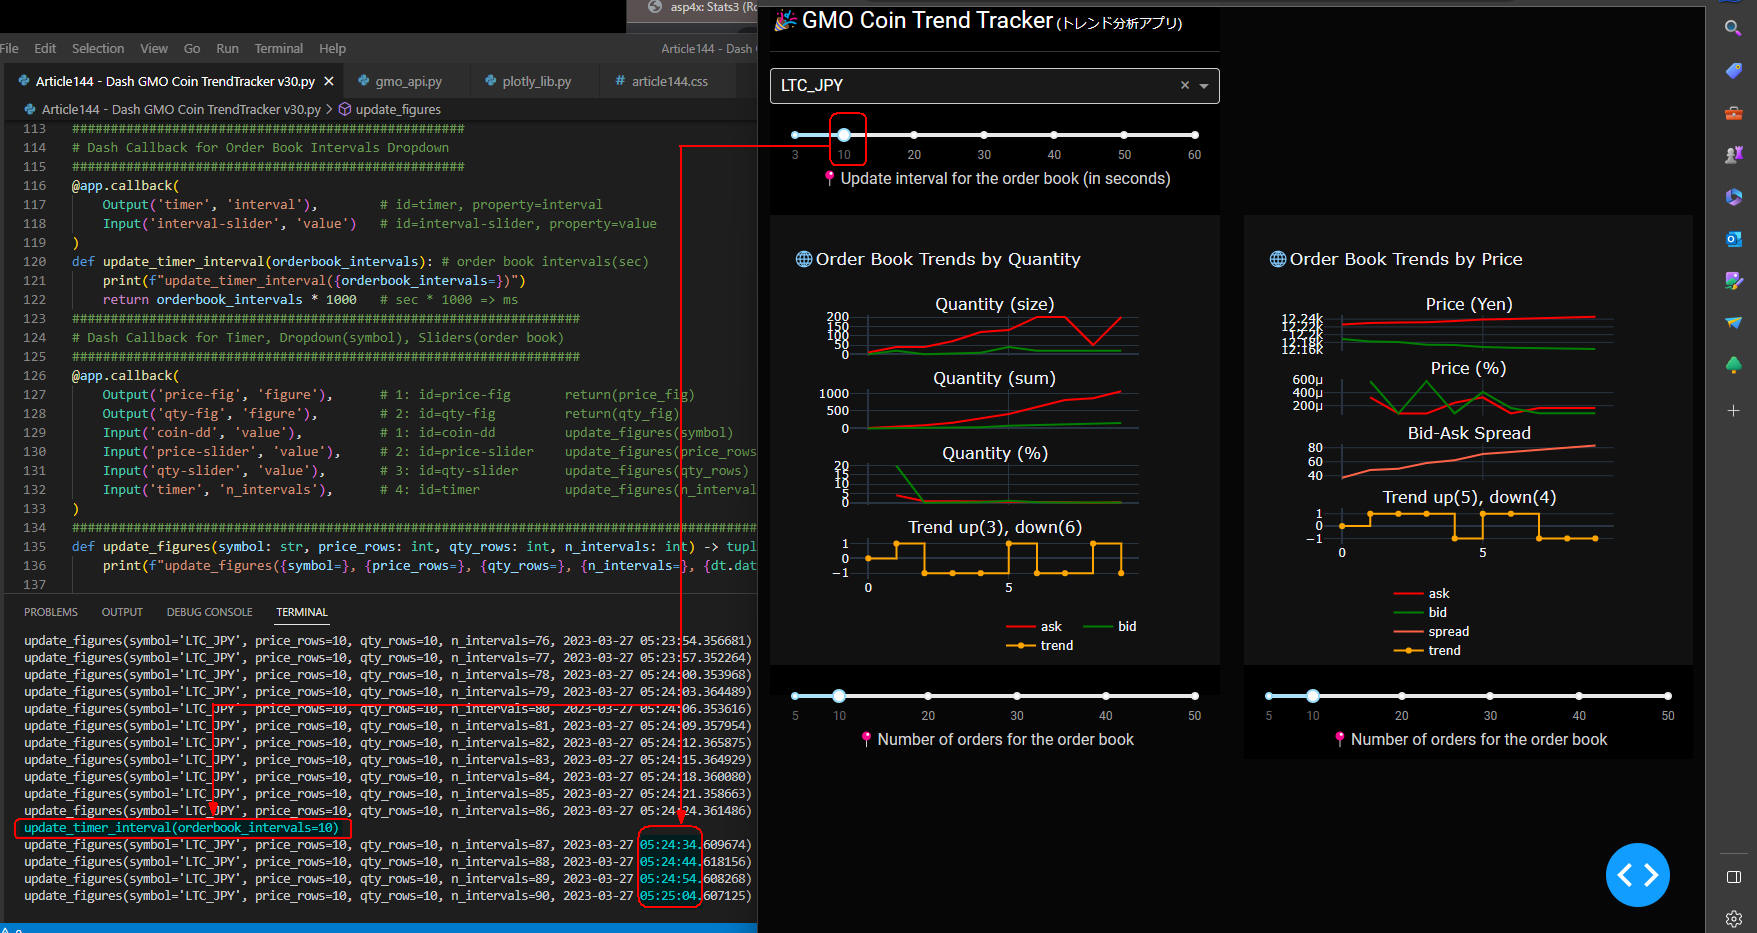Open Edge sidebar settings gear
This screenshot has width=1757, height=933.
[1733, 918]
